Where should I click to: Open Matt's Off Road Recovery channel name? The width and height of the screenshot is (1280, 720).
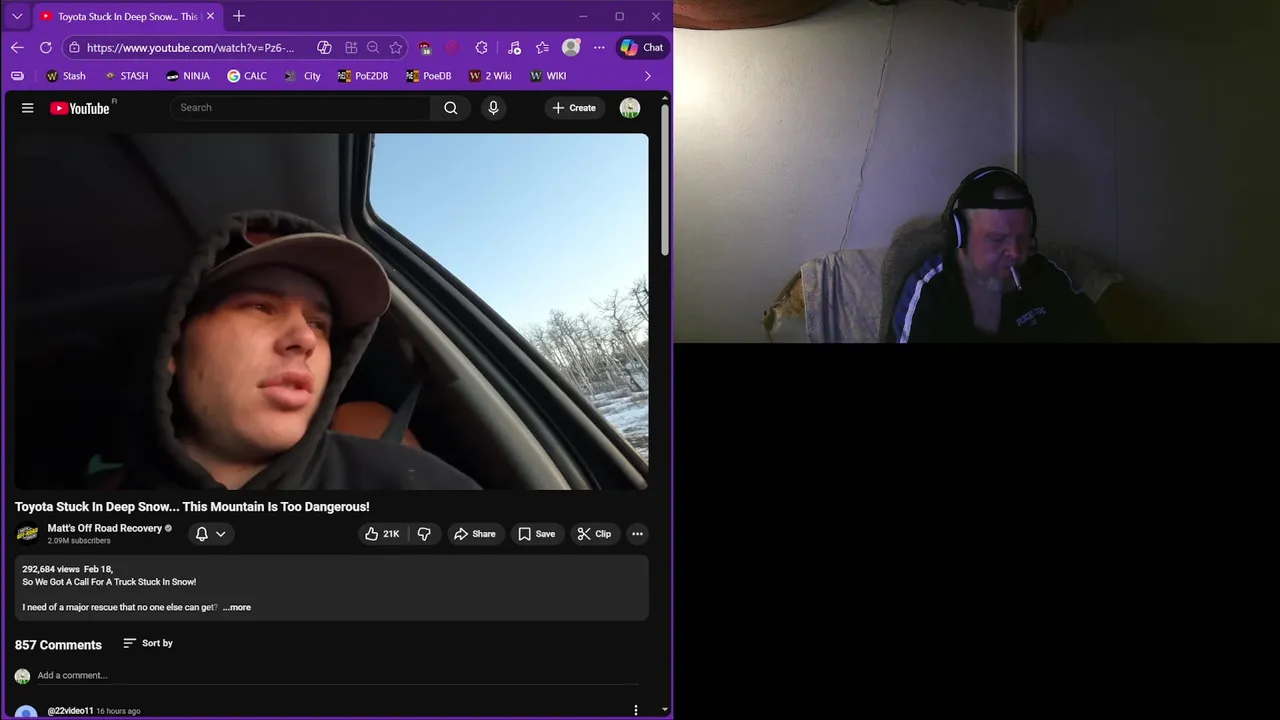coord(104,528)
